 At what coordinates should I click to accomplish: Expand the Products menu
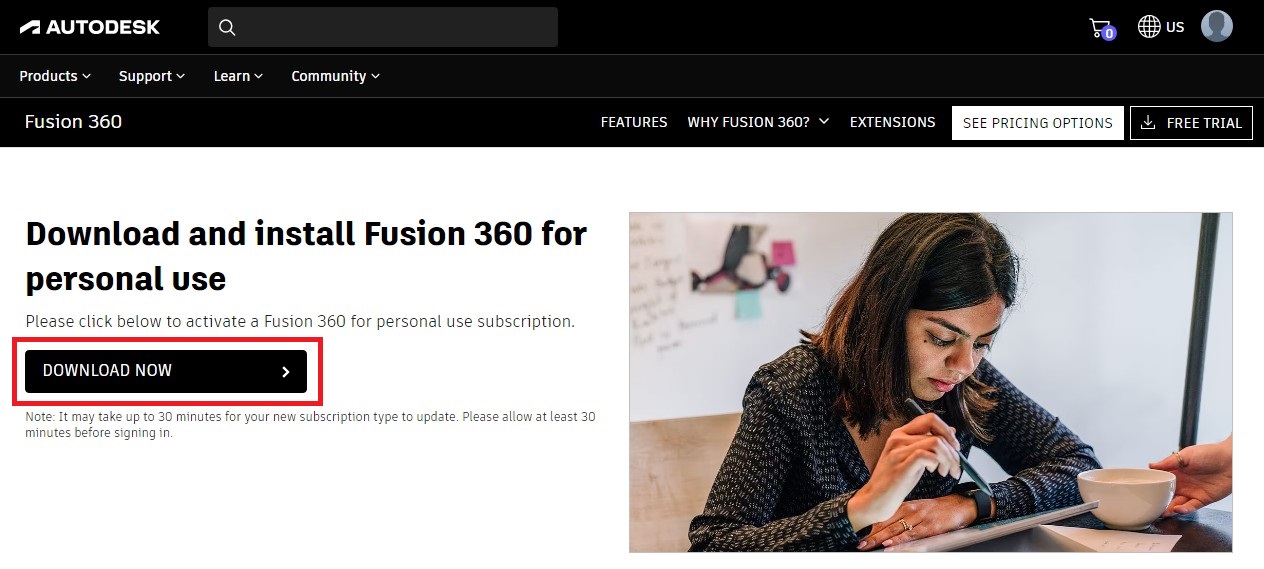55,76
